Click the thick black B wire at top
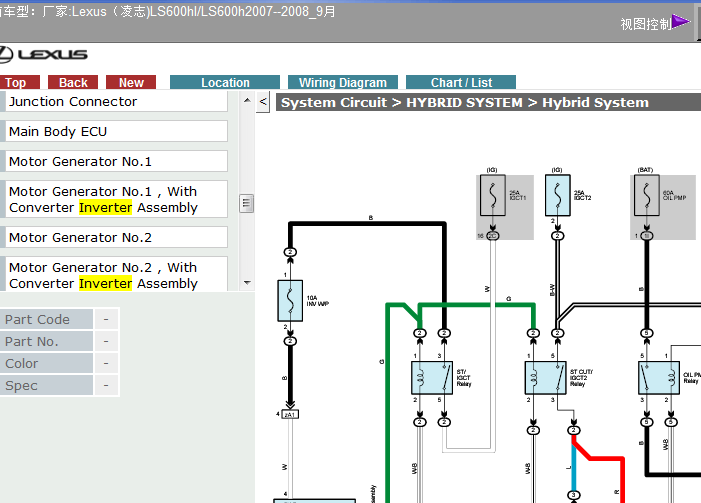 (367, 224)
